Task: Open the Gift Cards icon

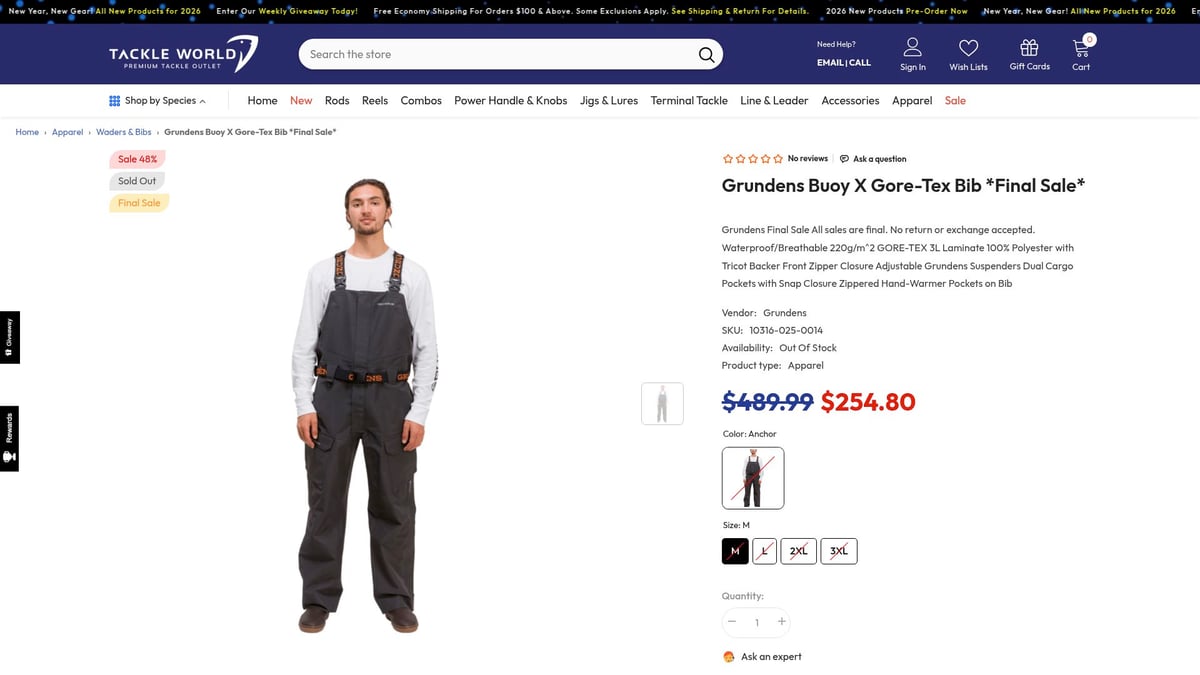Action: (x=1029, y=48)
